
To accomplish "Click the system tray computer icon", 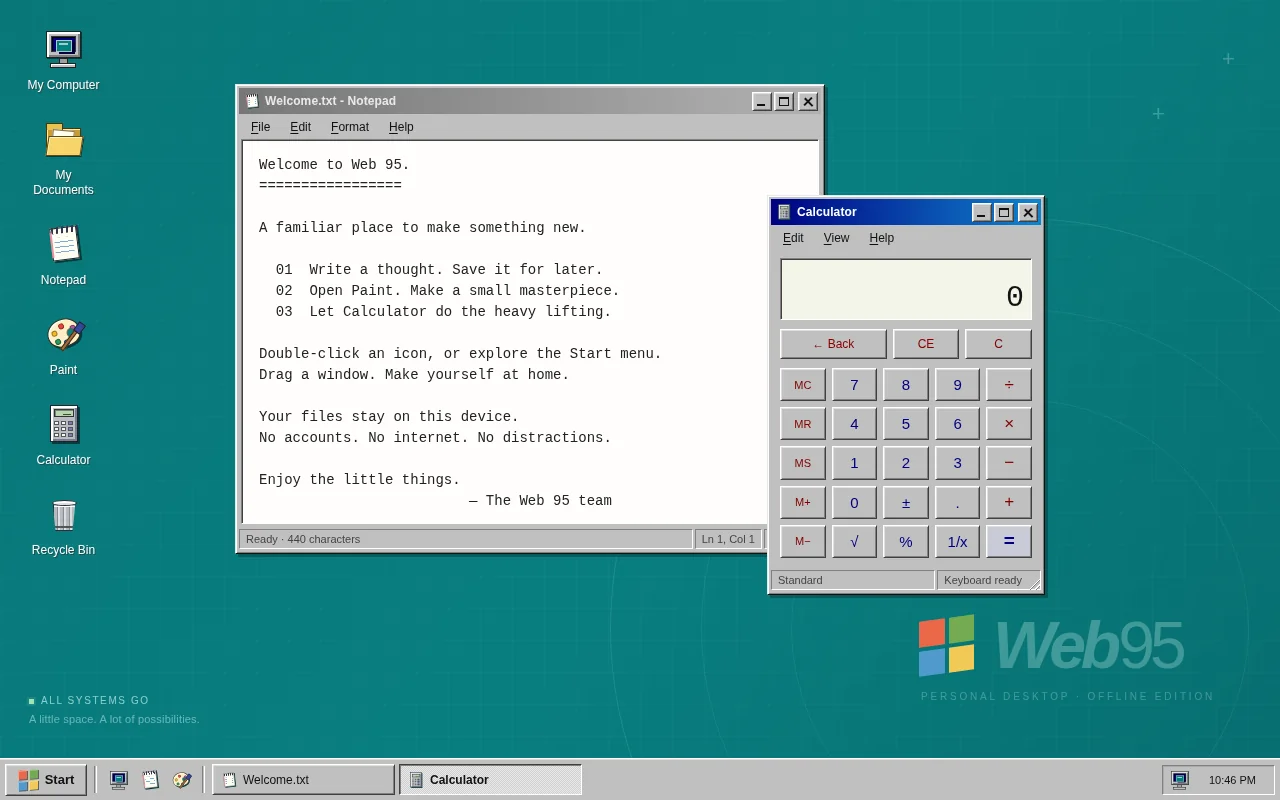I will click(1180, 780).
